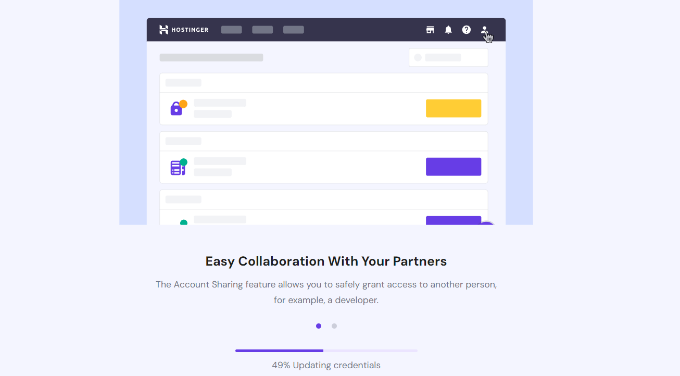Open notifications bell icon
Screen dimensions: 680x376
coord(448,29)
